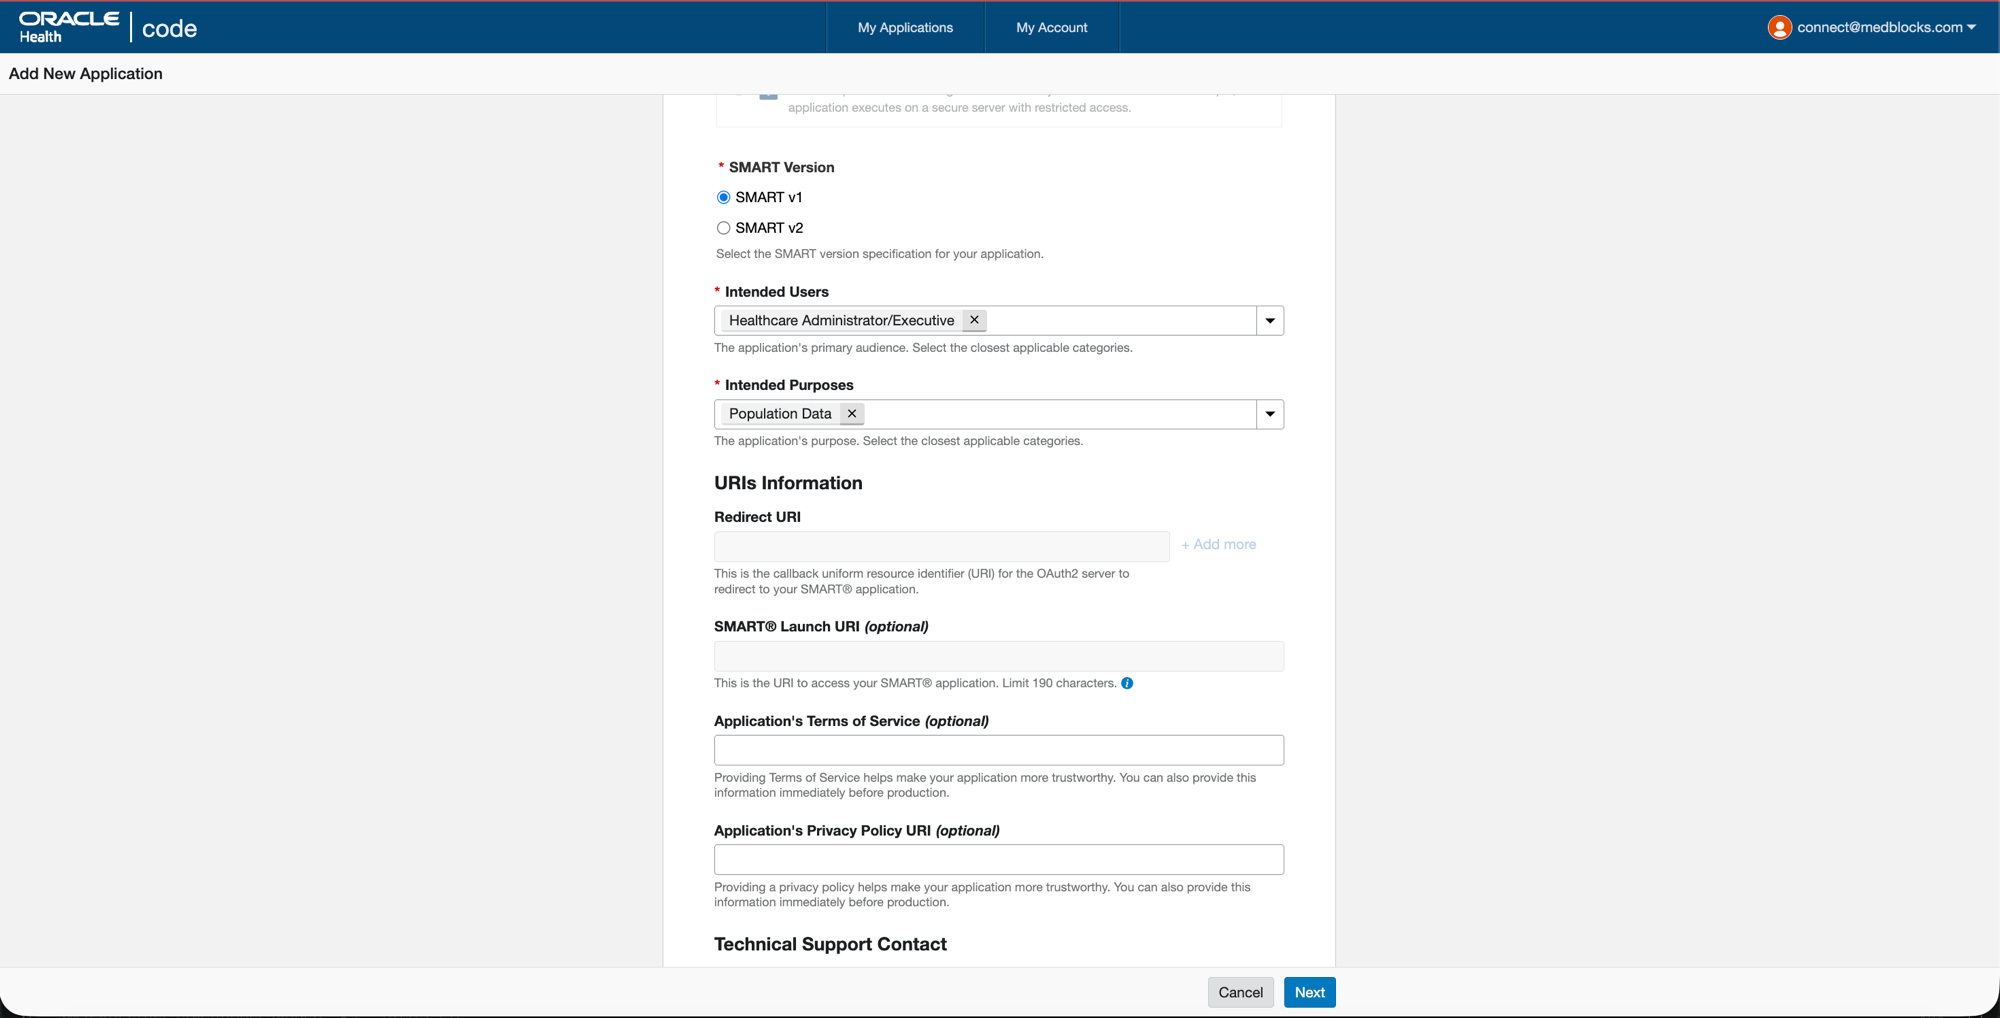Screen dimensions: 2000x1018
Task: Select SMART v2 radio option
Action: tap(723, 228)
